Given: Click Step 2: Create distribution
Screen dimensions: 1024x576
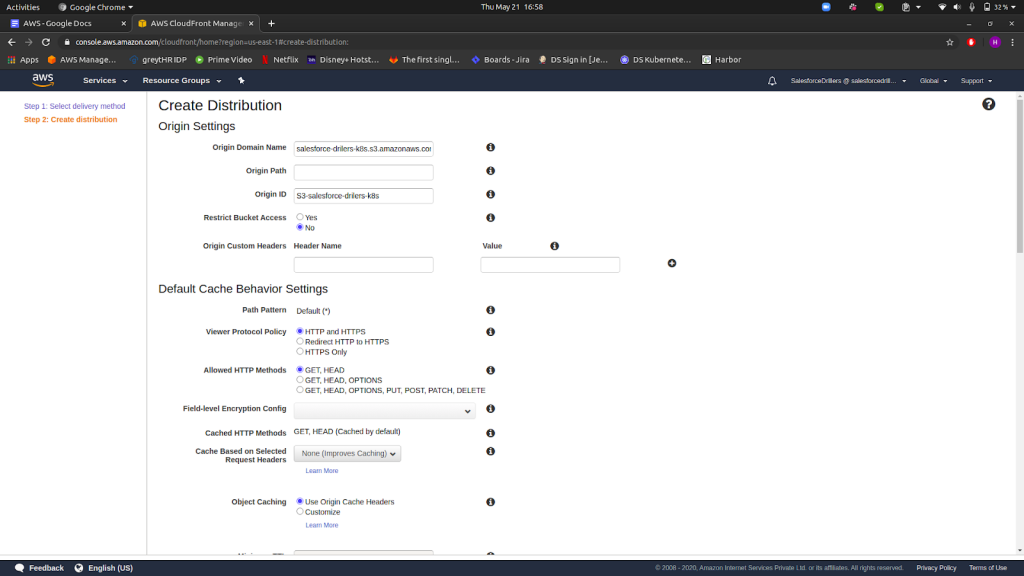Looking at the screenshot, I should tap(71, 120).
